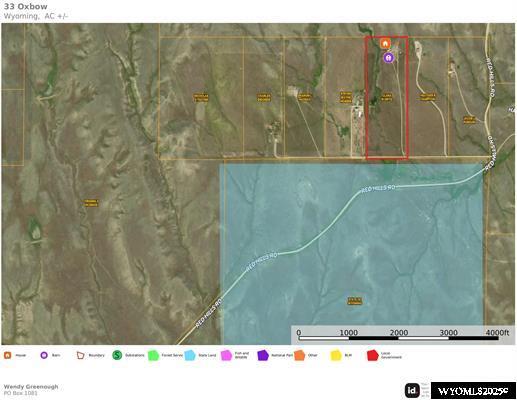Select the Barn legend icon
The height and width of the screenshot is (400, 517).
pos(44,355)
